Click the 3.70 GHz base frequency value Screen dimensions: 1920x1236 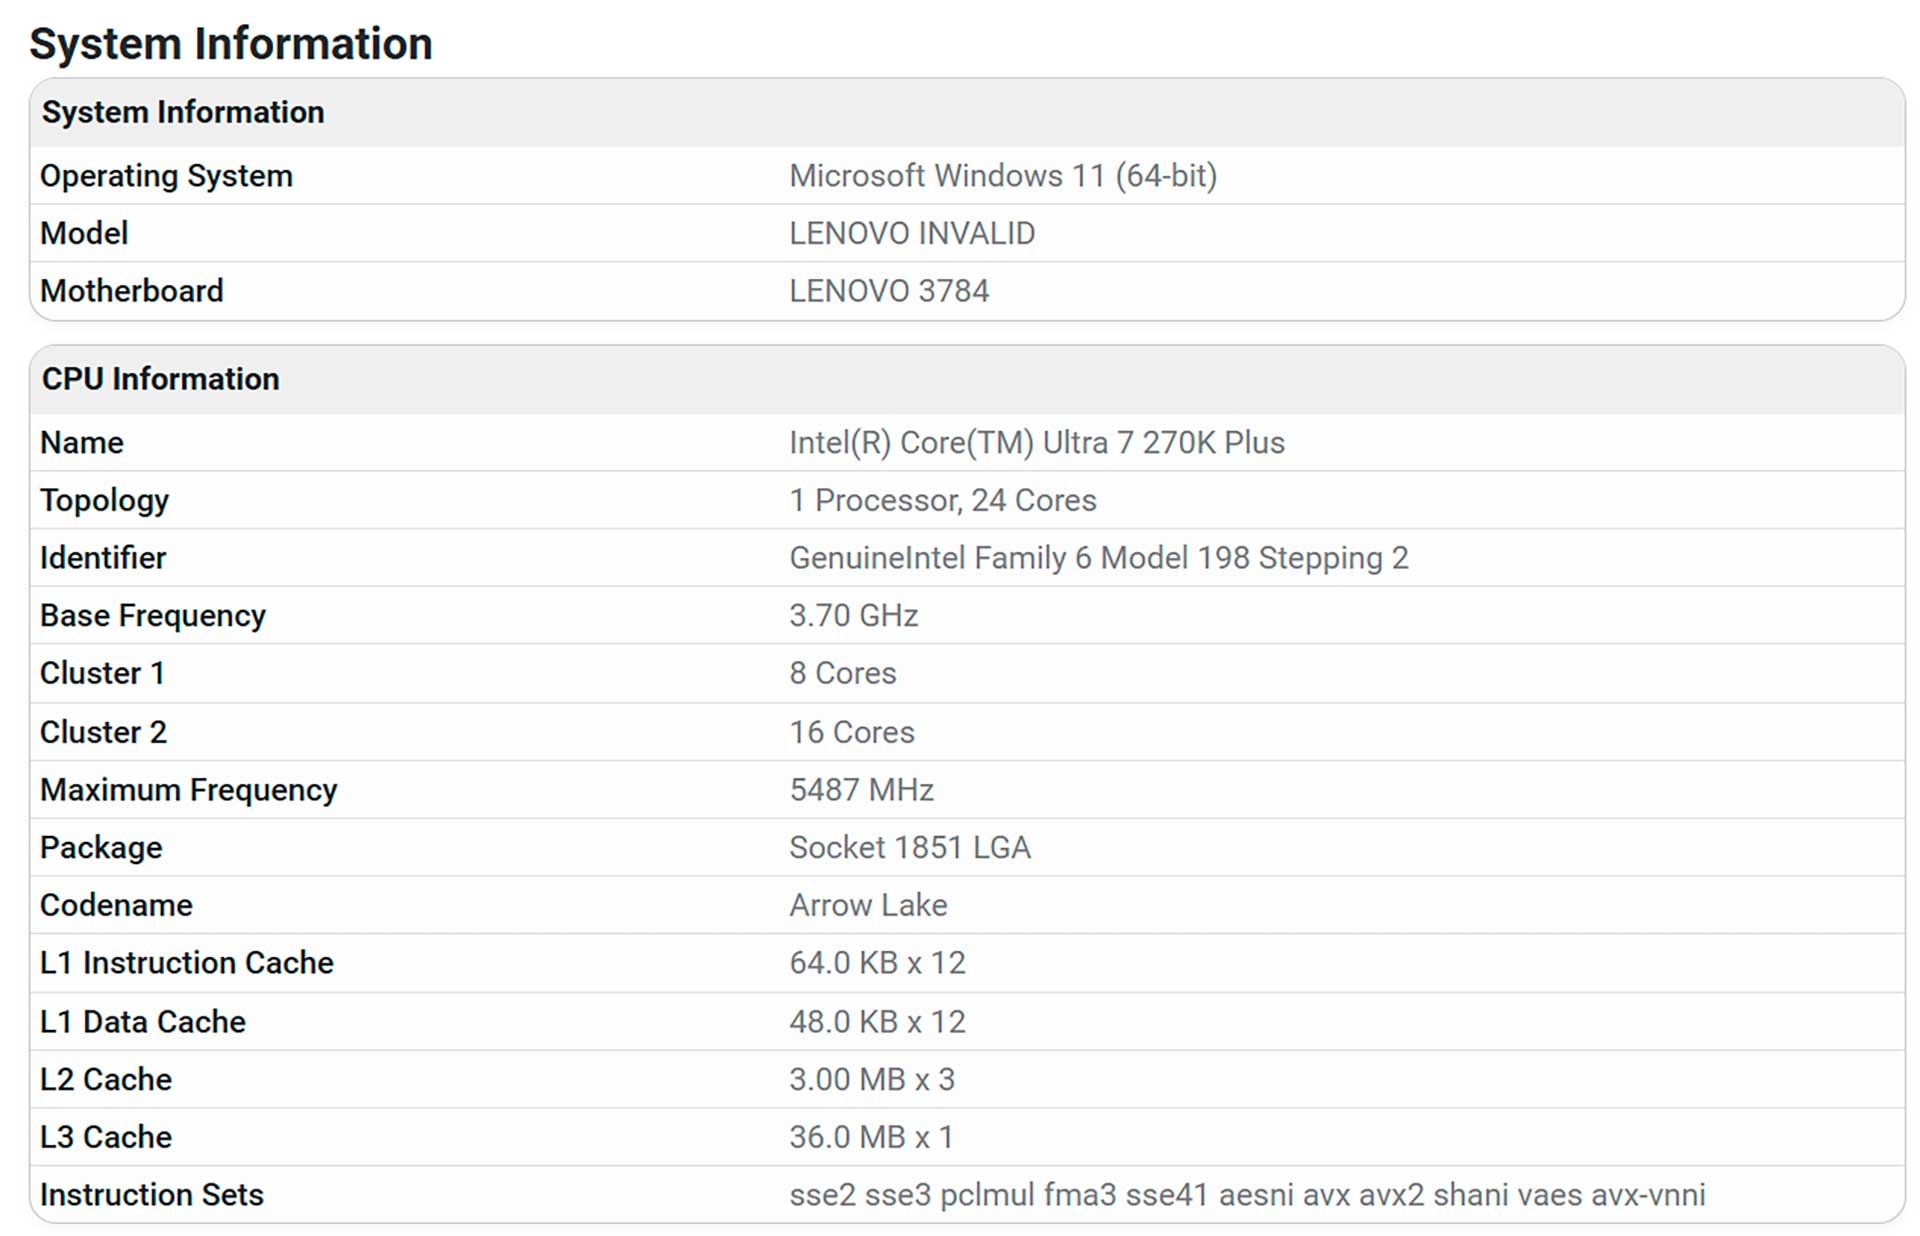853,615
